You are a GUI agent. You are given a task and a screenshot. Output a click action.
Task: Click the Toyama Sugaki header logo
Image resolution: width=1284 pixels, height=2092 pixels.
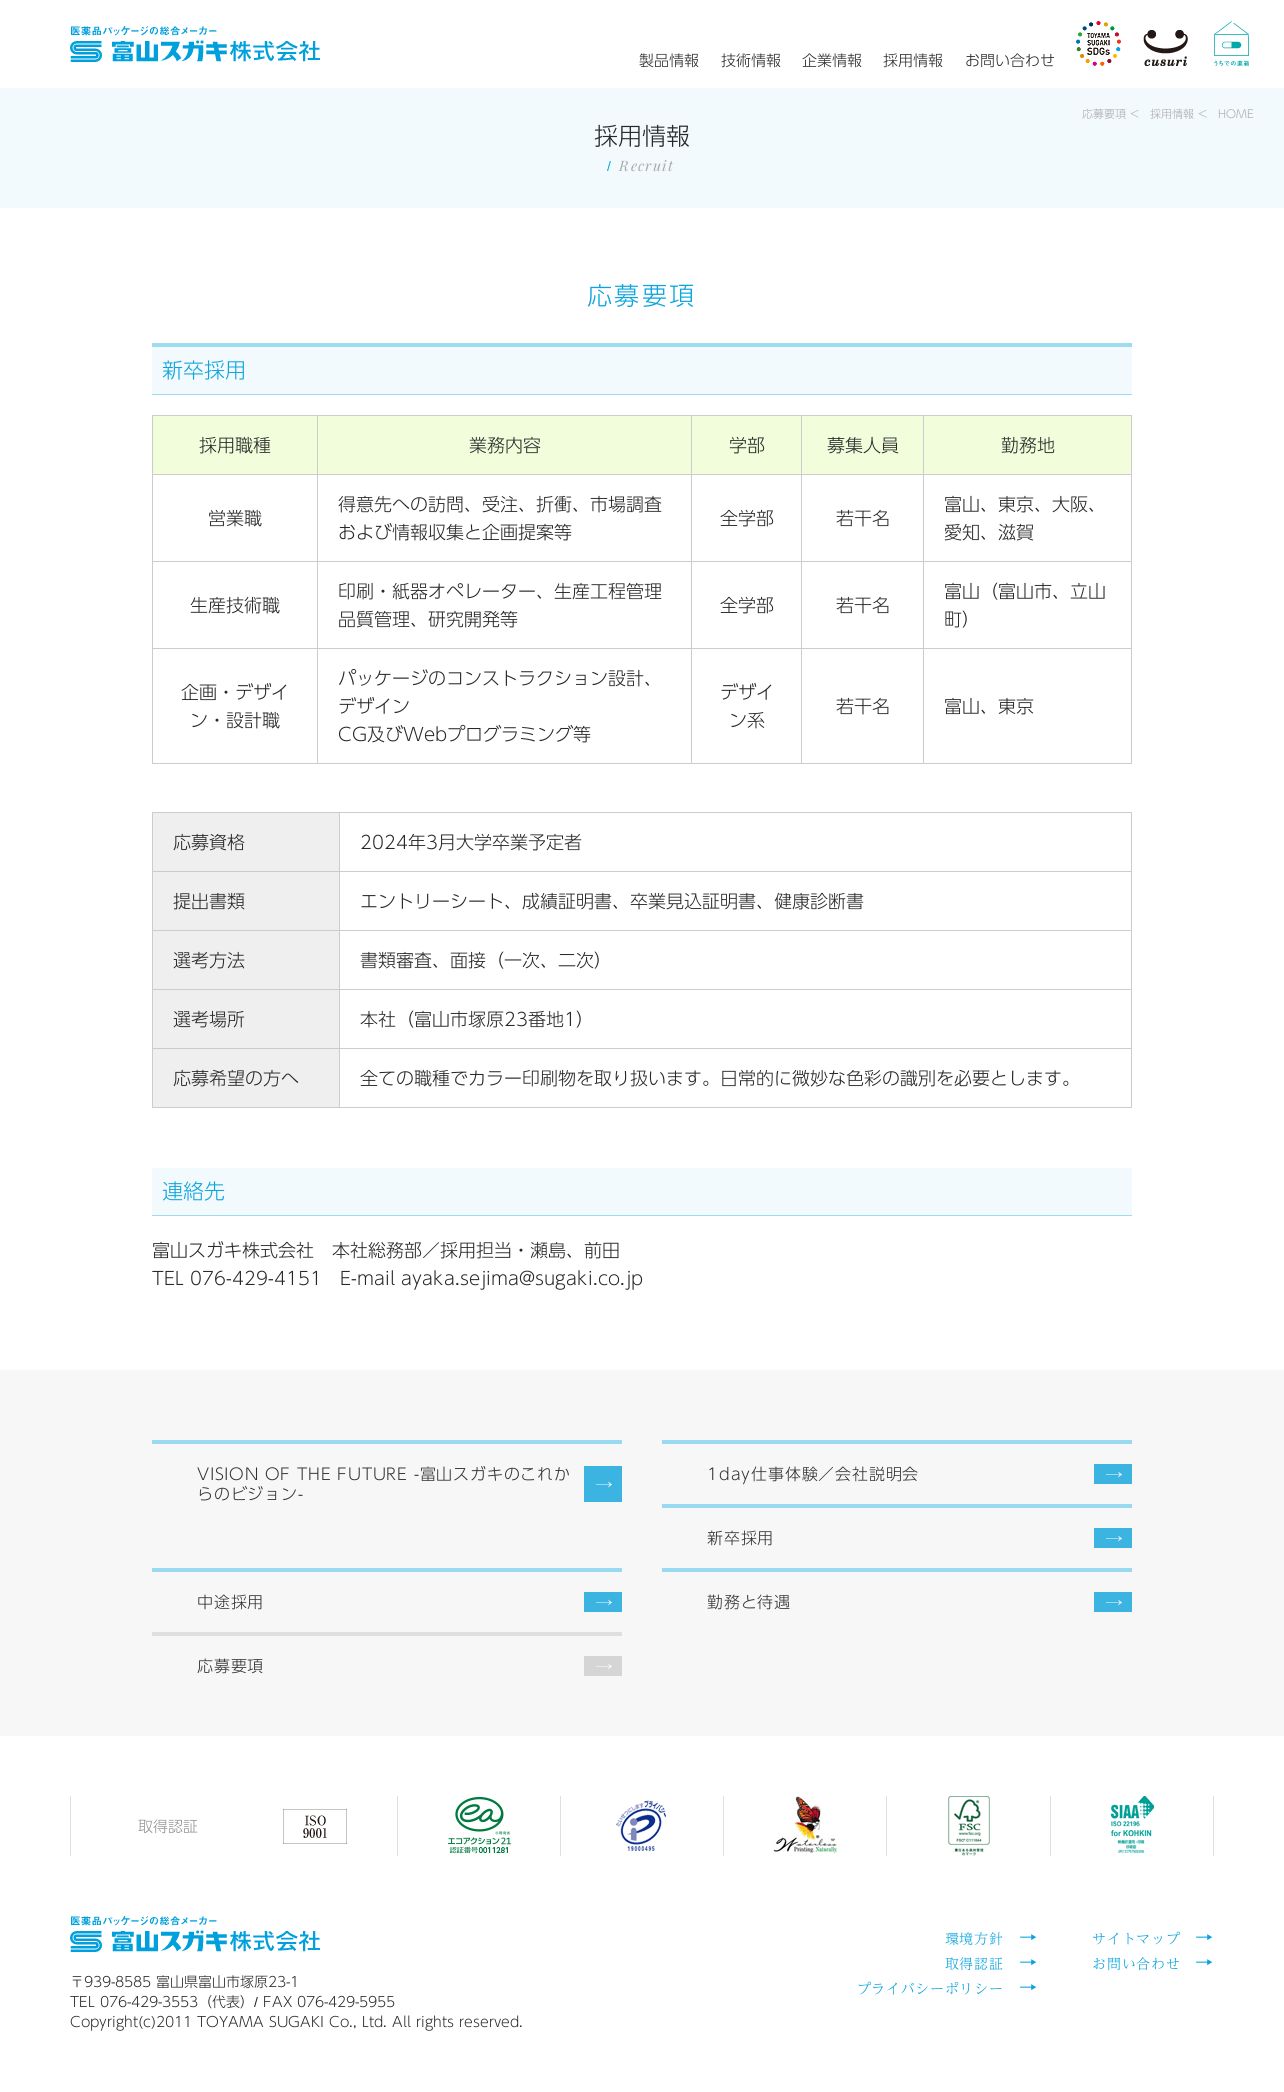(x=195, y=45)
